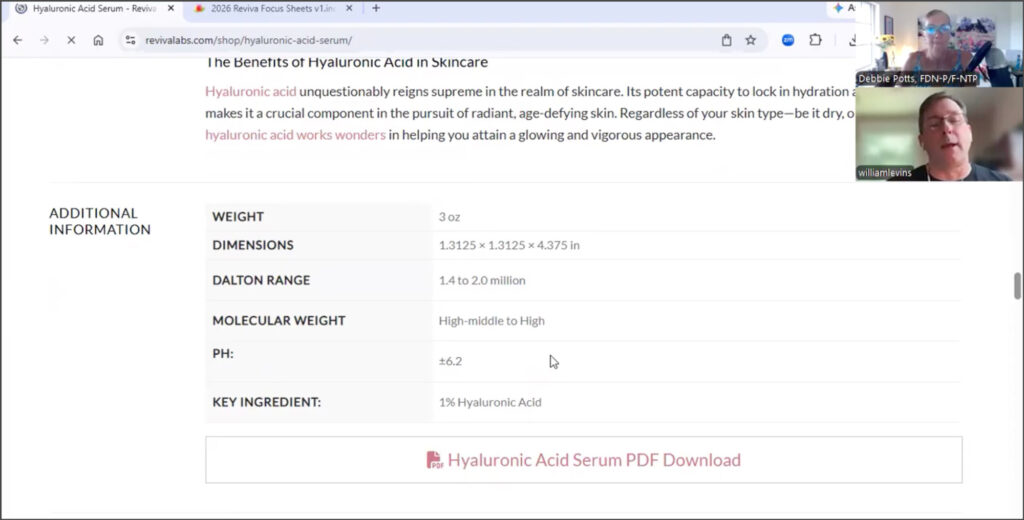Click the 'MOLECULAR WEIGHT' row label
1024x520 pixels.
279,321
